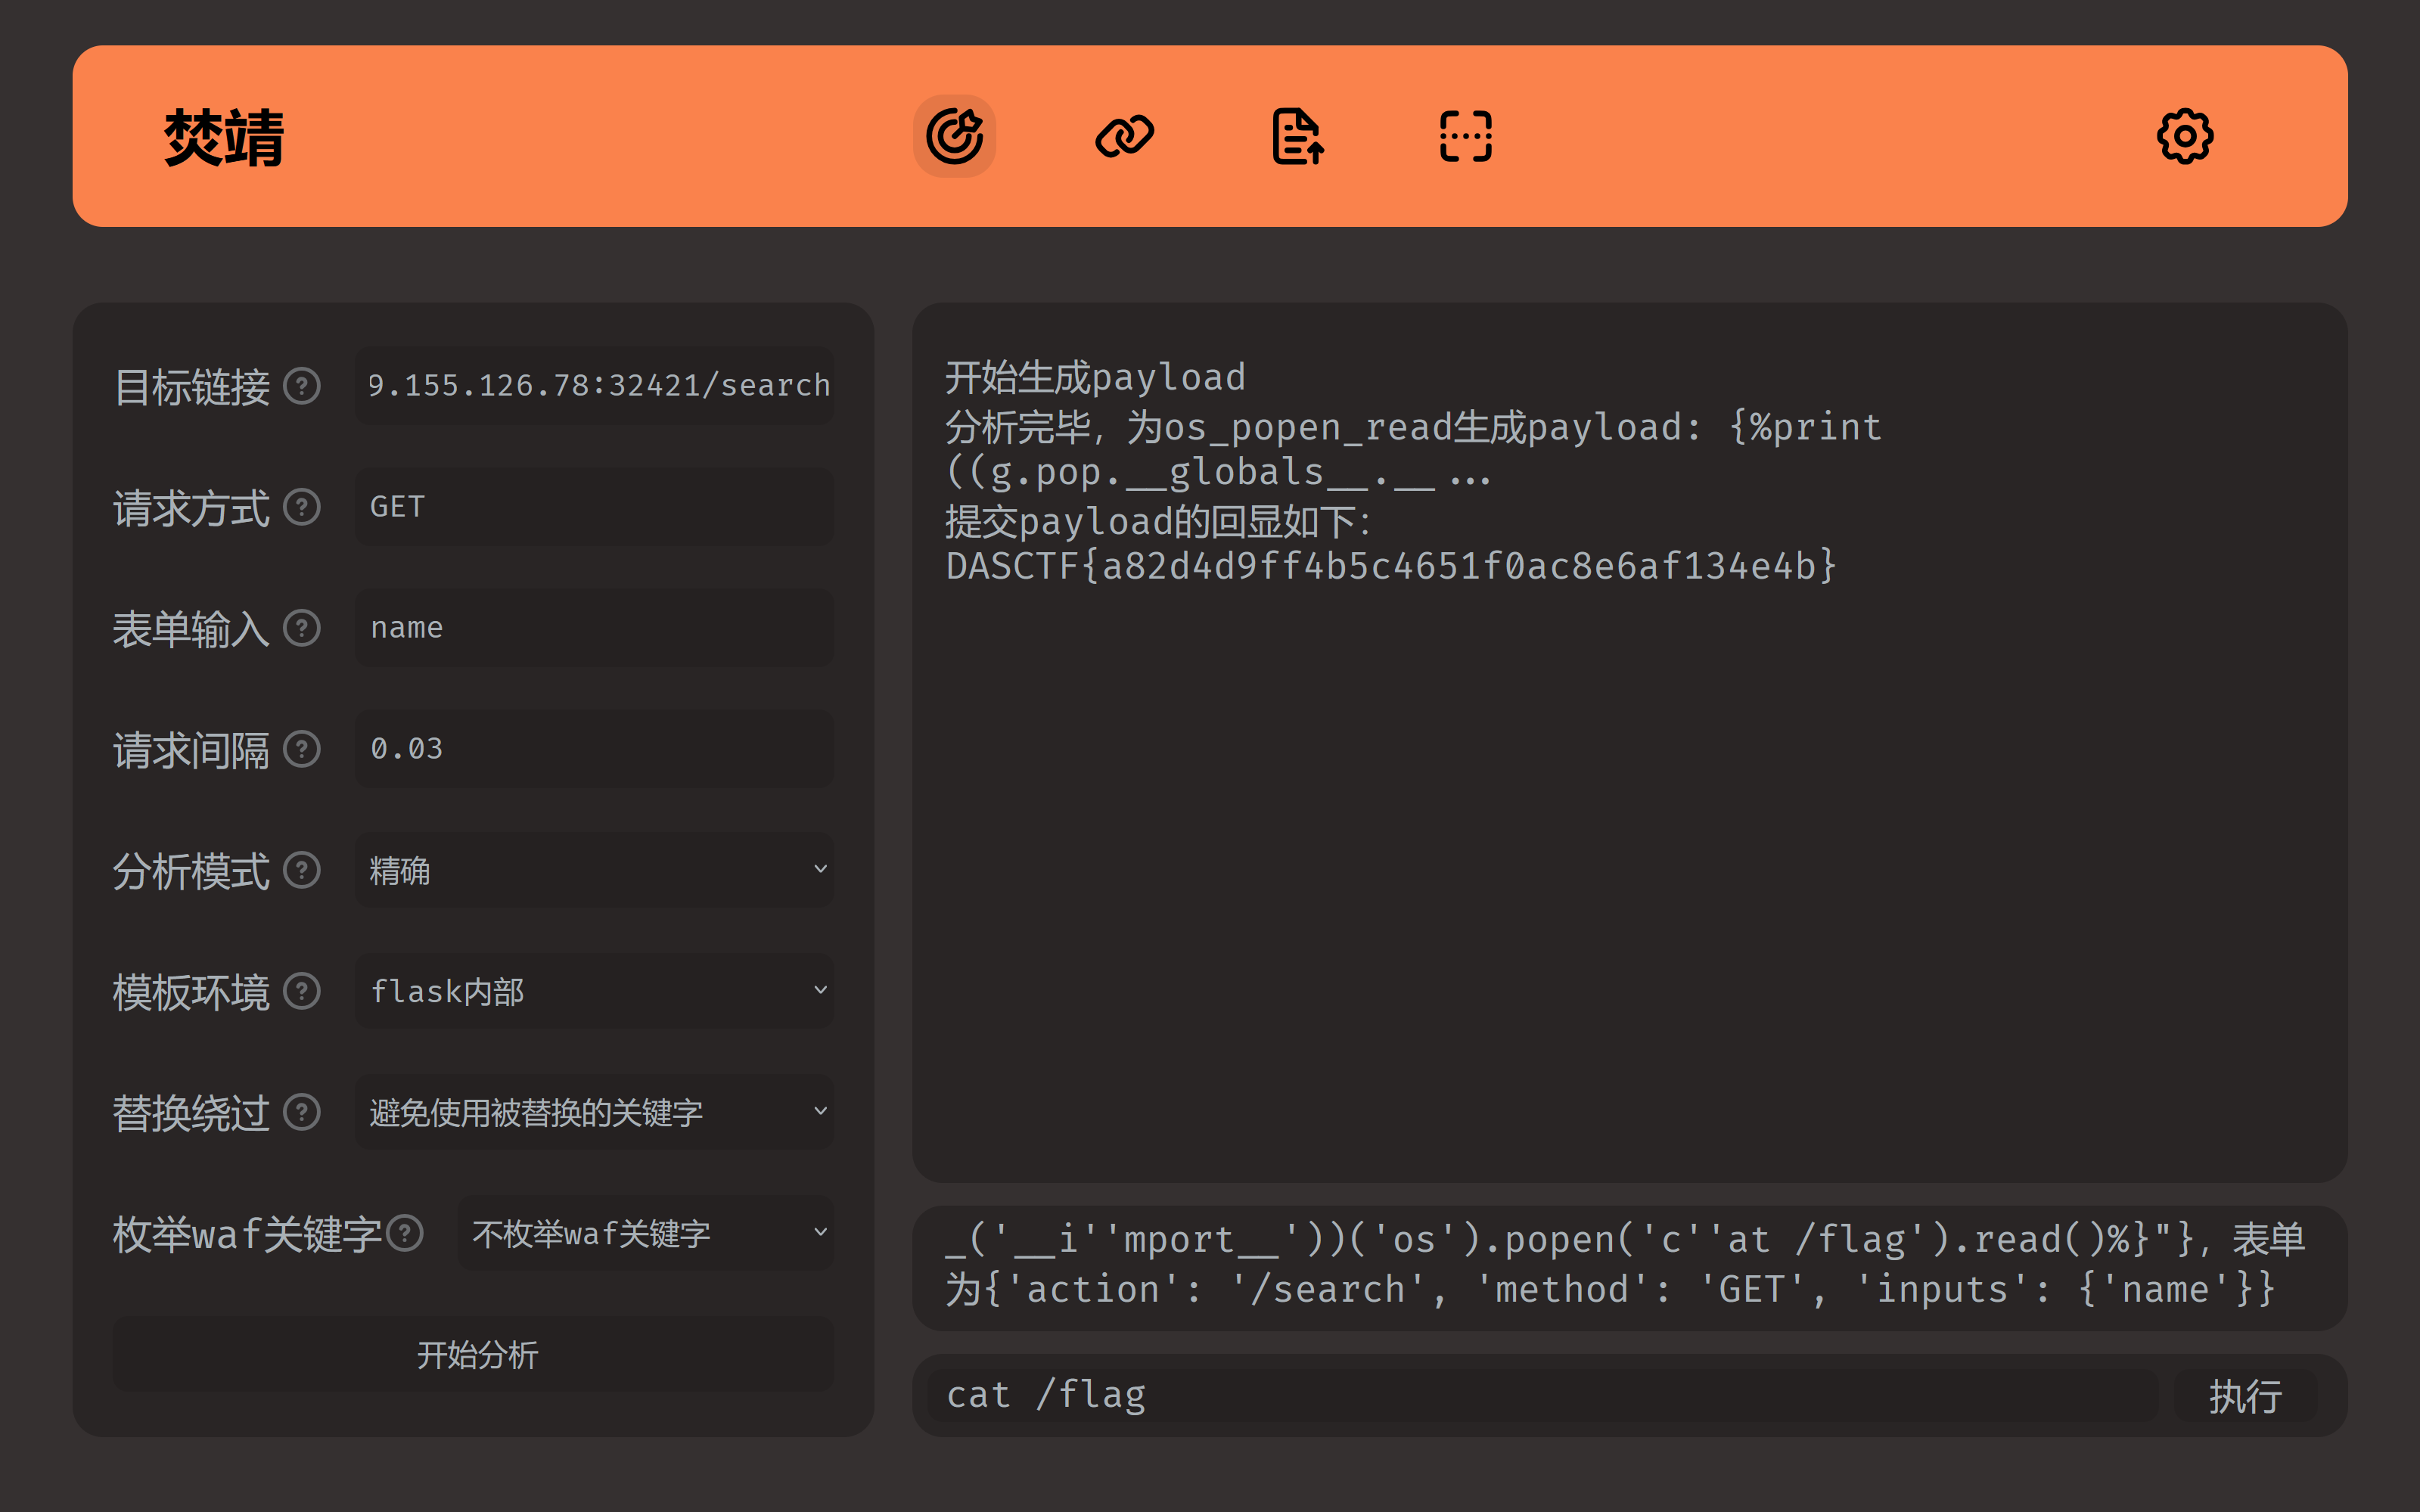The image size is (2420, 1512).
Task: Click the 执行 button
Action: click(2245, 1396)
